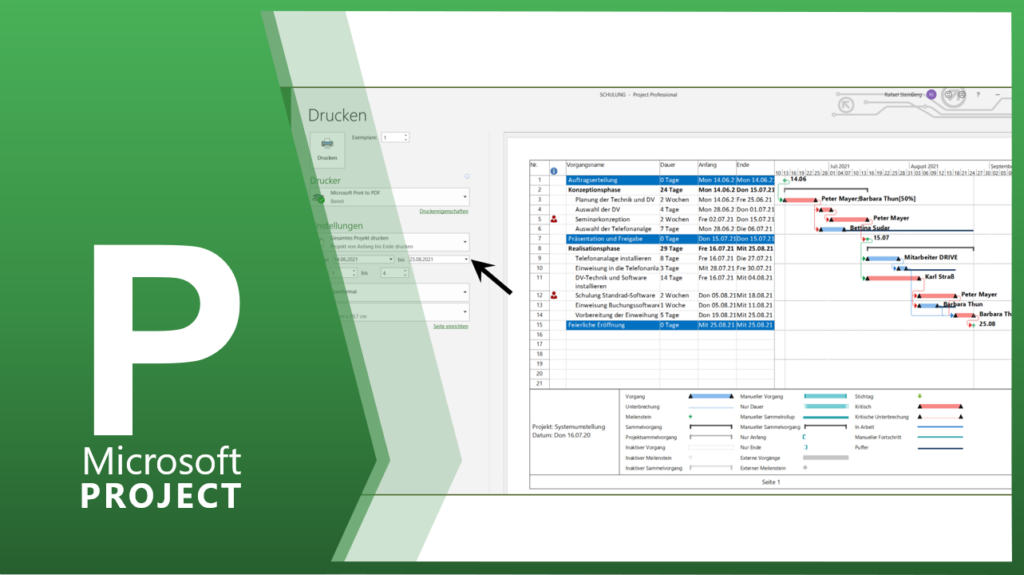Screen dimensions: 1024x575
Task: Click the red resource icon in Seminarkonzeption row
Action: pos(554,220)
